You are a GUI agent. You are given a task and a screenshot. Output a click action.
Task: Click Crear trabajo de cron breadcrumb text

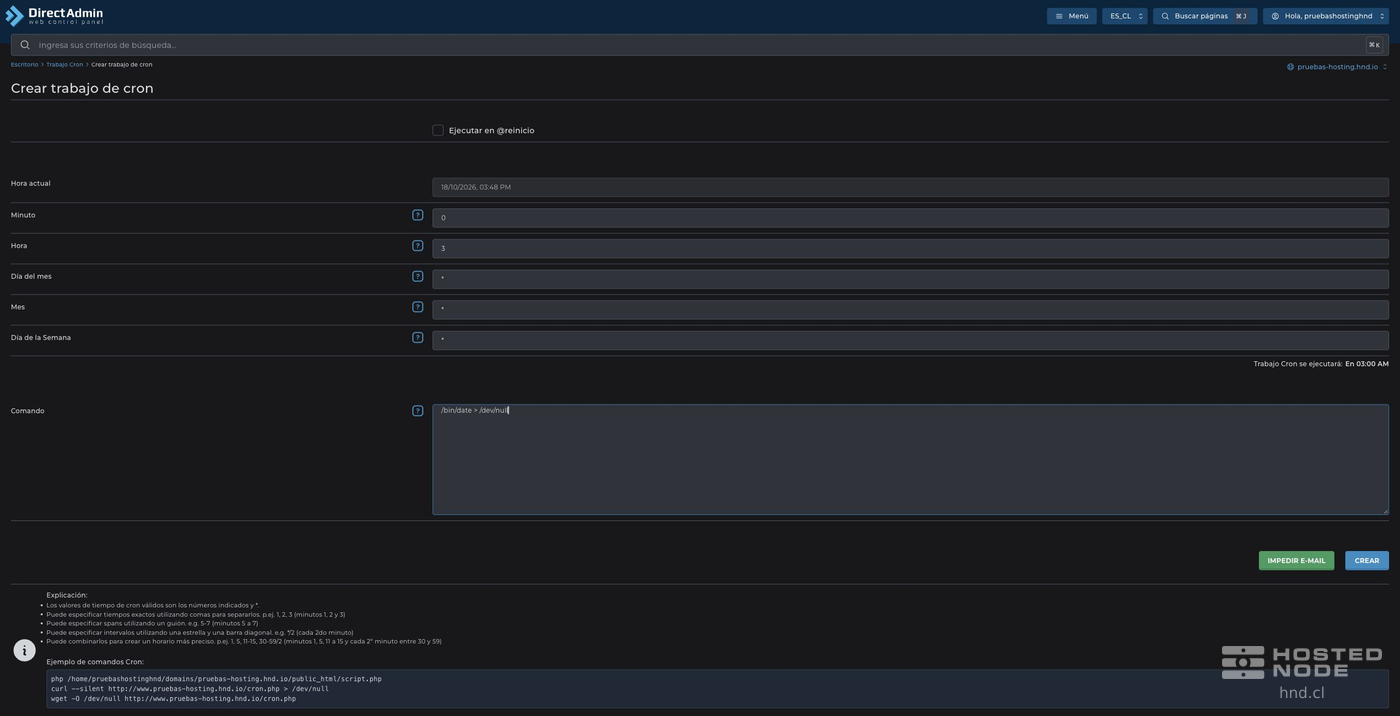pos(122,65)
